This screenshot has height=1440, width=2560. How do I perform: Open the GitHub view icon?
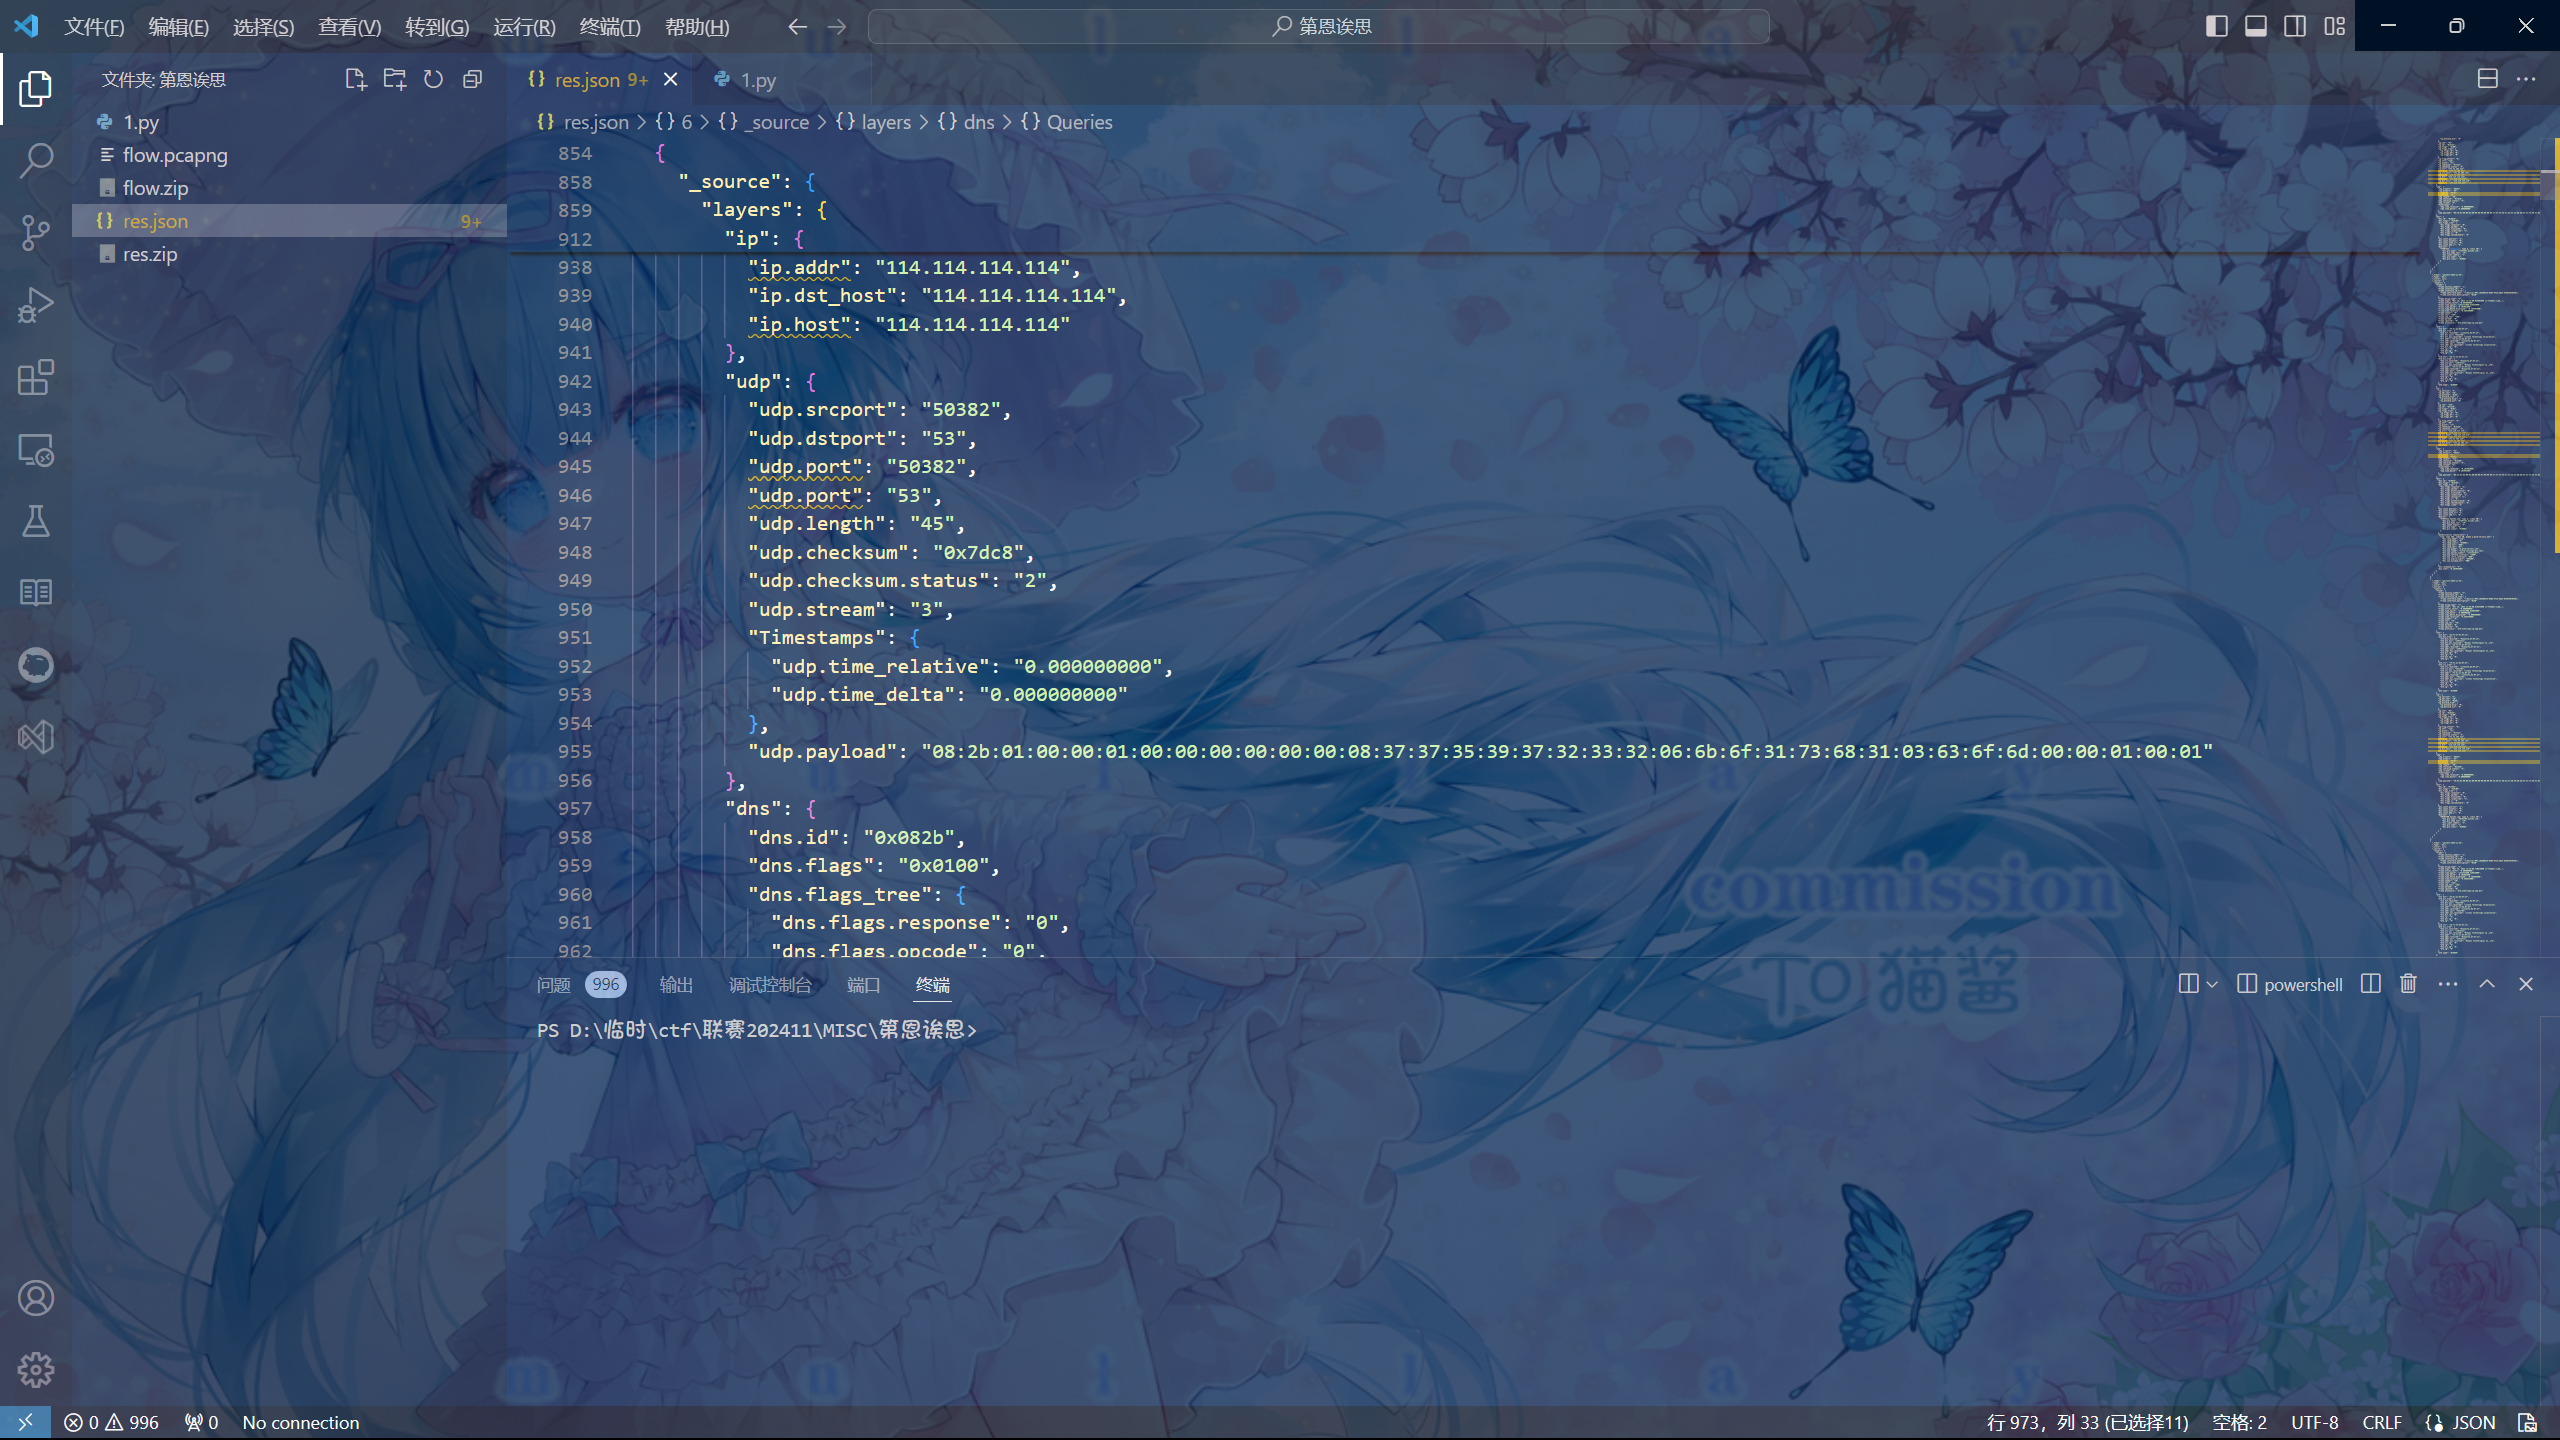[36, 665]
